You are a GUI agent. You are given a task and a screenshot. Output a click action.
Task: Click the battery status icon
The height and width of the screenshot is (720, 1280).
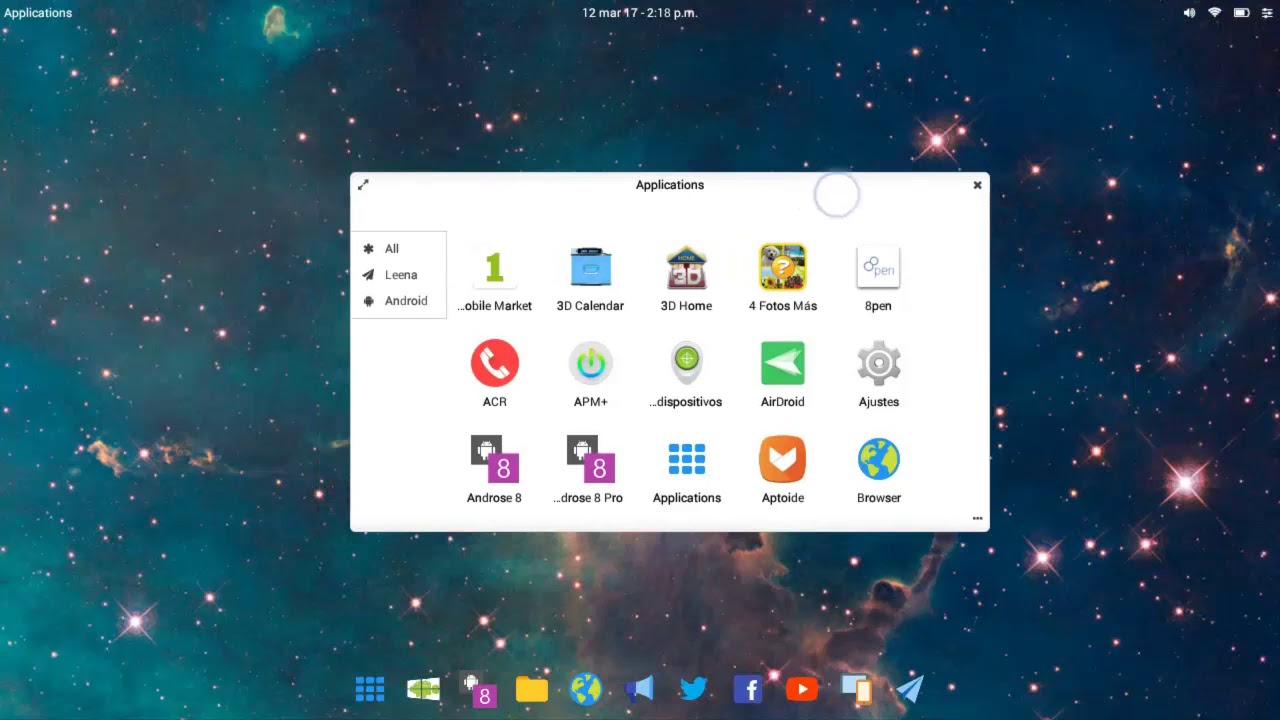[1241, 13]
